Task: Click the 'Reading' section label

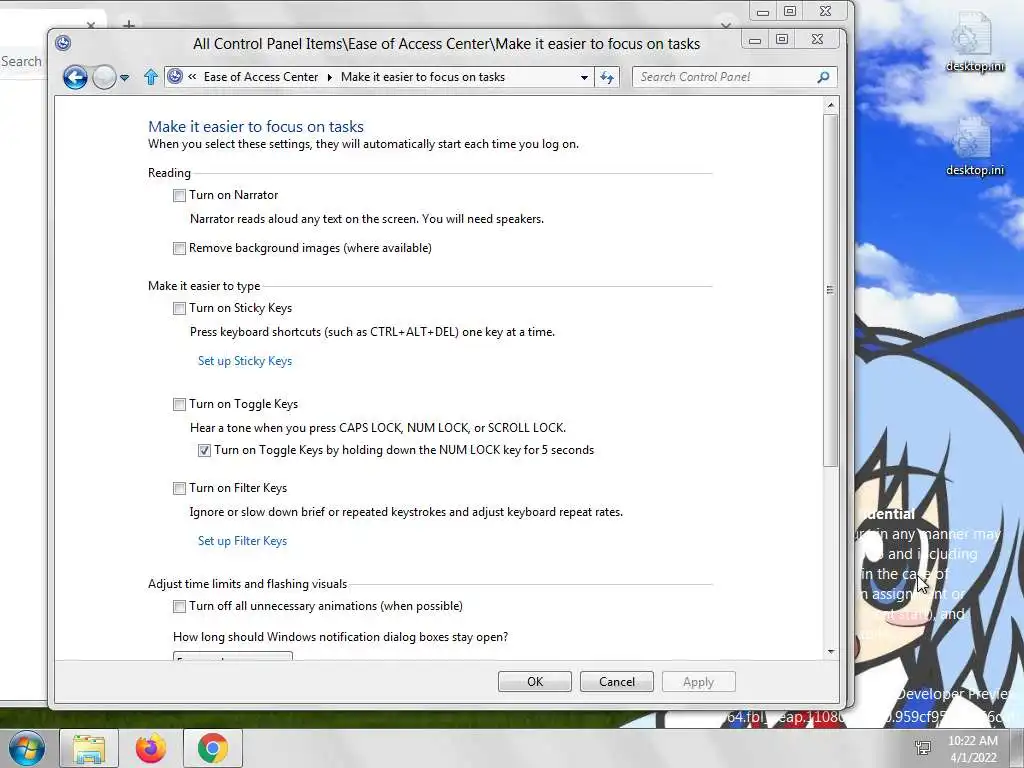Action: pos(169,173)
